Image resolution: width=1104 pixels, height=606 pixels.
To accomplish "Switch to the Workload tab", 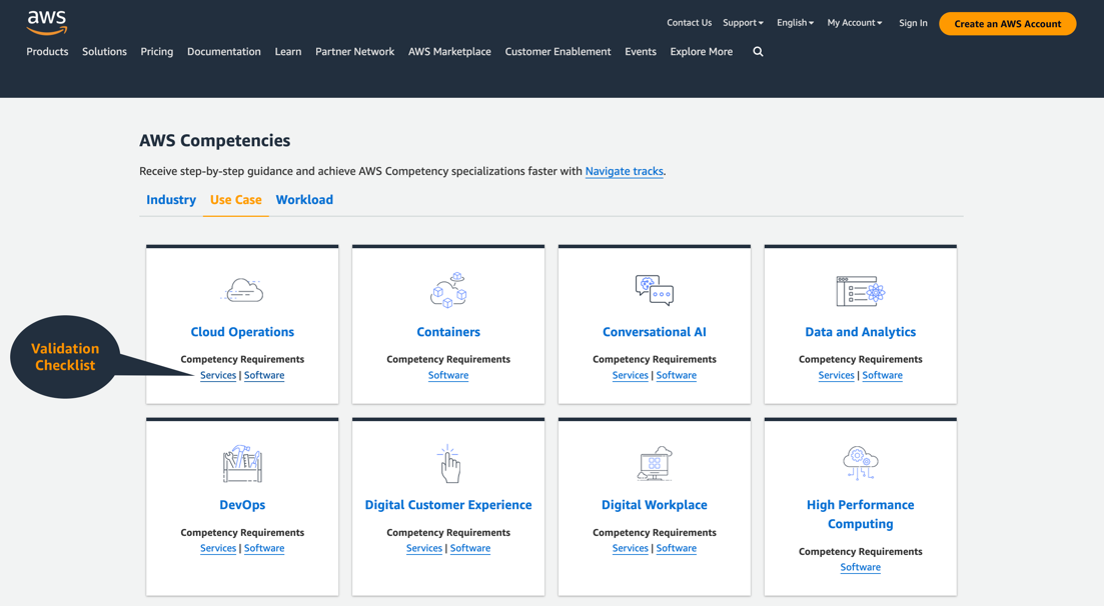I will [304, 200].
